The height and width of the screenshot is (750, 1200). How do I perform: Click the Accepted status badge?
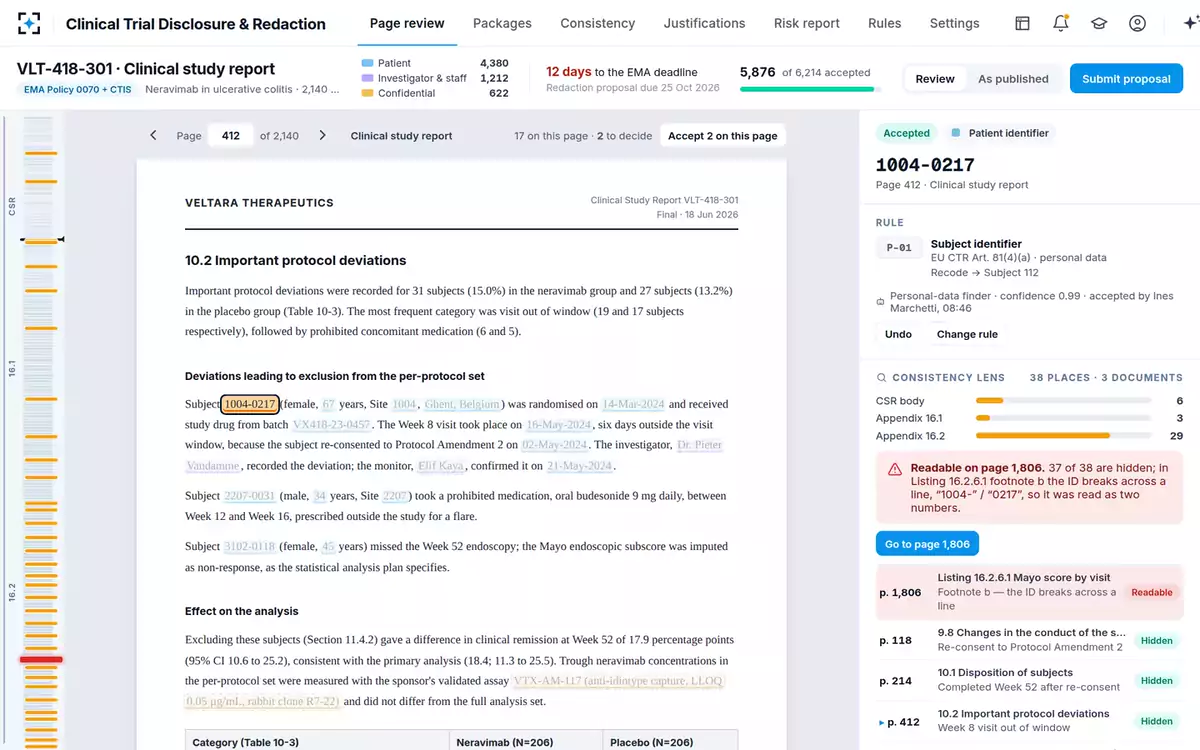click(x=906, y=133)
